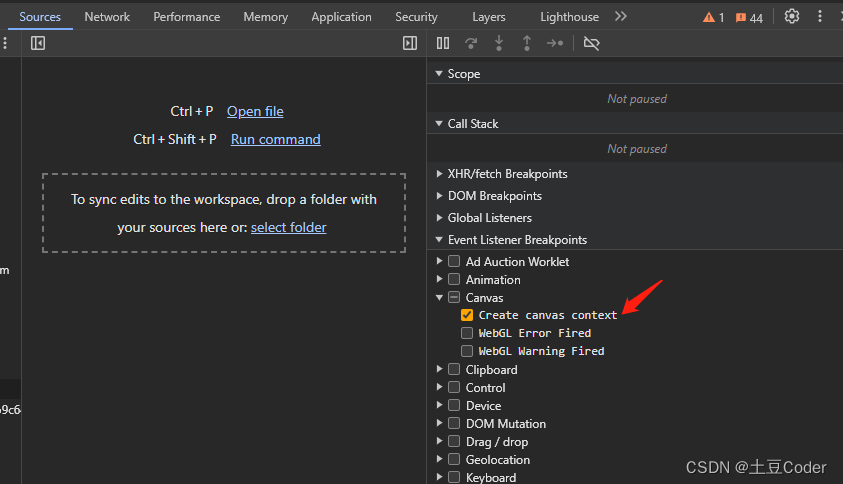843x484 pixels.
Task: Expand the Animation category arrow
Action: tap(439, 279)
